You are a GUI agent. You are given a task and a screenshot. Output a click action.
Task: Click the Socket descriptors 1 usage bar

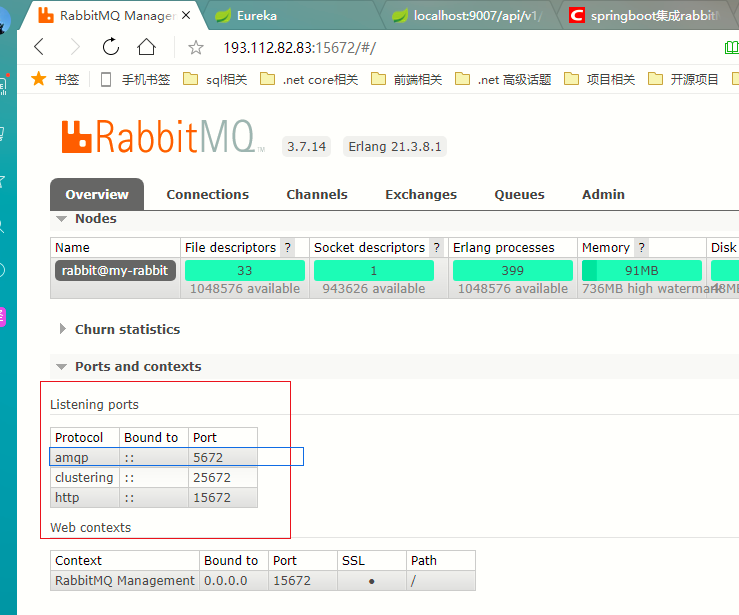(x=374, y=271)
